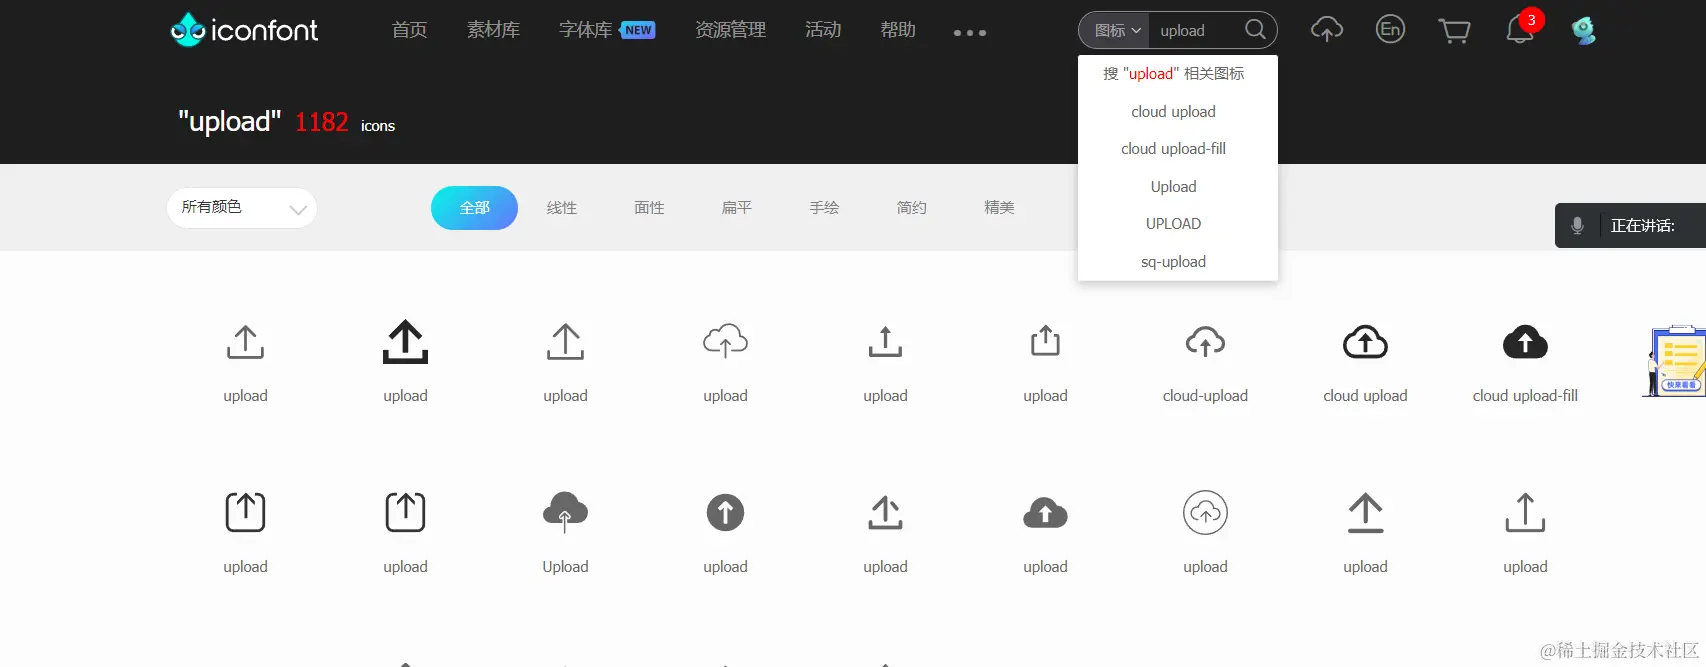Open the three-dots more menu in navigation
This screenshot has height=667, width=1706.
click(x=969, y=33)
